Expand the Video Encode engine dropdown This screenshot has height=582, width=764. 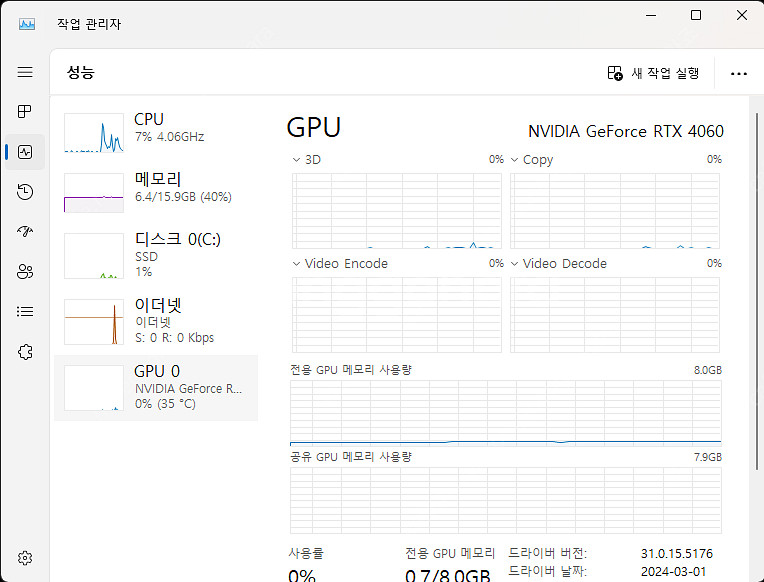click(x=296, y=264)
